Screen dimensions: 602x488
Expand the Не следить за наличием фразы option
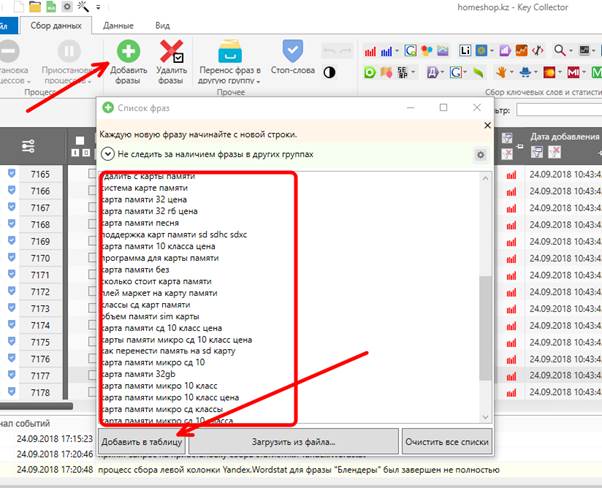point(108,155)
